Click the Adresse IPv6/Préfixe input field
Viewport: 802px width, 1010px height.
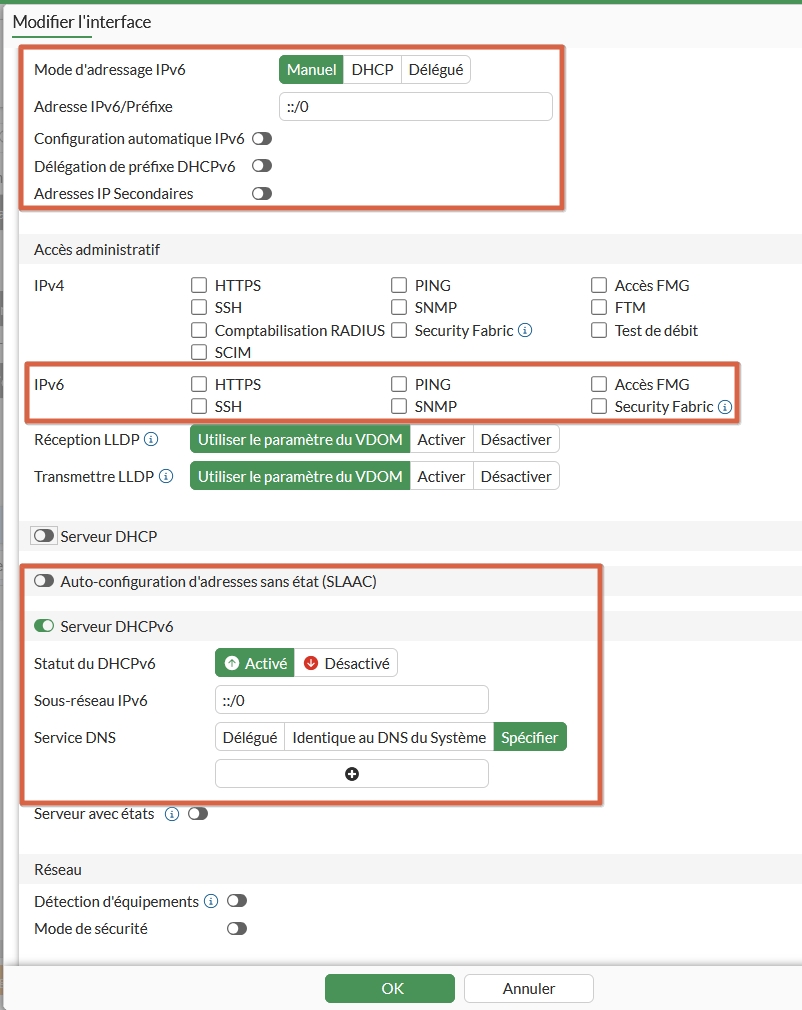coord(415,106)
